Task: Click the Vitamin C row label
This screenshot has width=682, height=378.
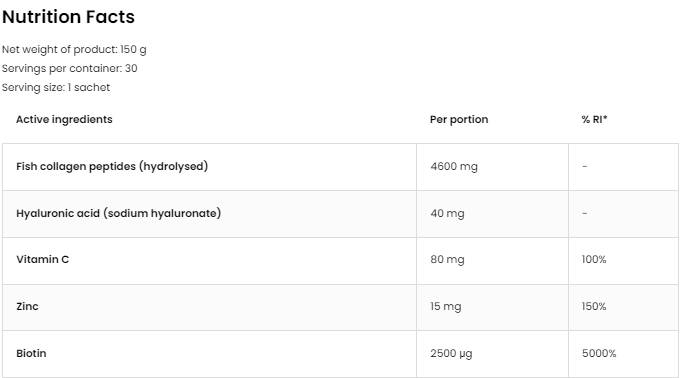Action: click(x=43, y=260)
